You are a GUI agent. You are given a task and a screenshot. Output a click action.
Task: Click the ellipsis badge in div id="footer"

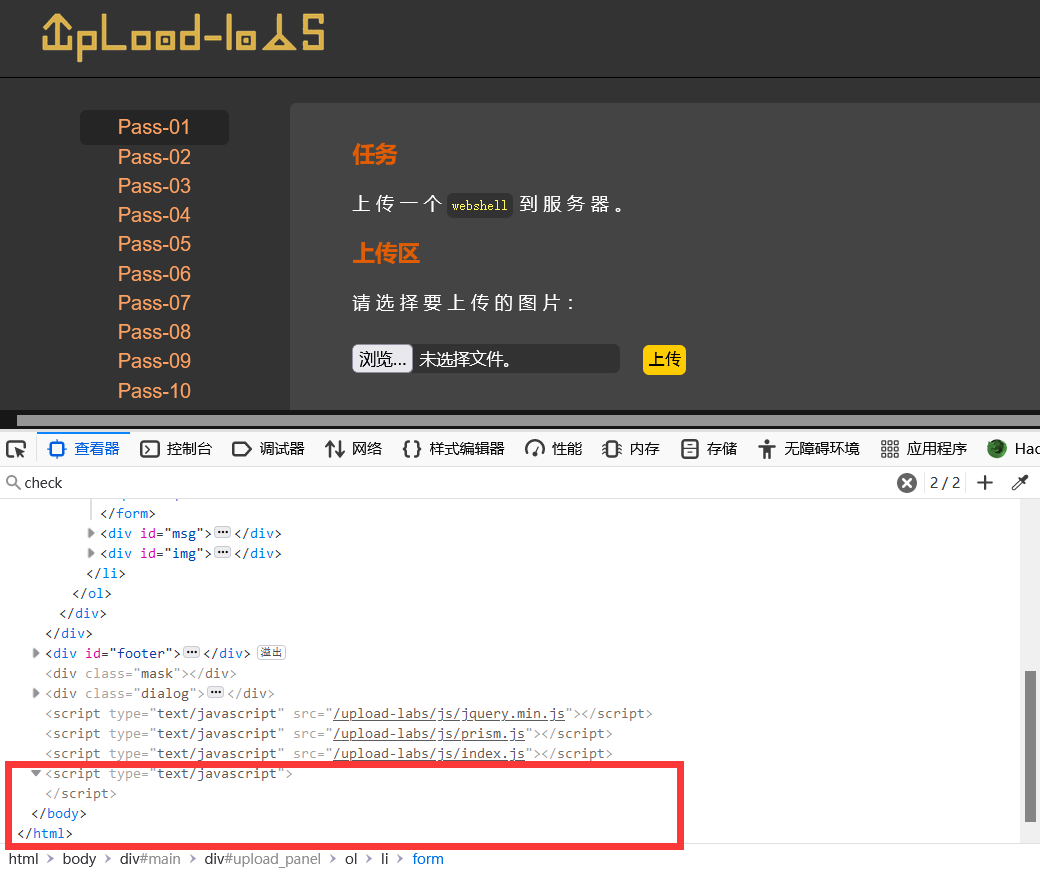click(192, 652)
